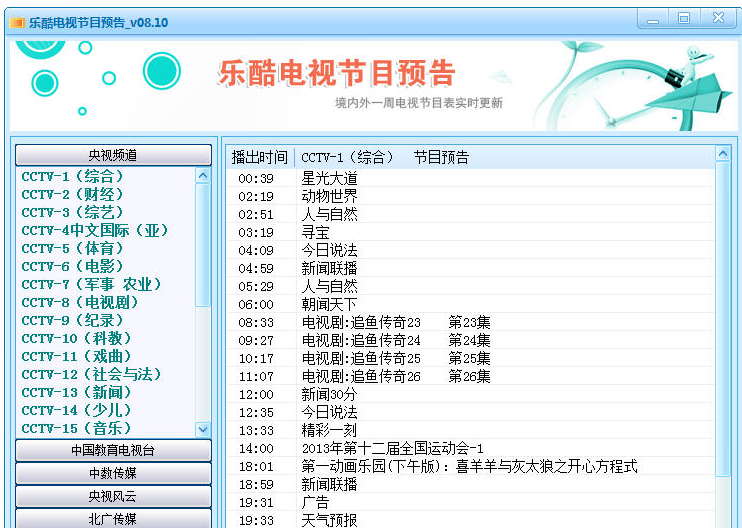
Task: Select channel CCTV-1（综合）
Action: (x=72, y=176)
